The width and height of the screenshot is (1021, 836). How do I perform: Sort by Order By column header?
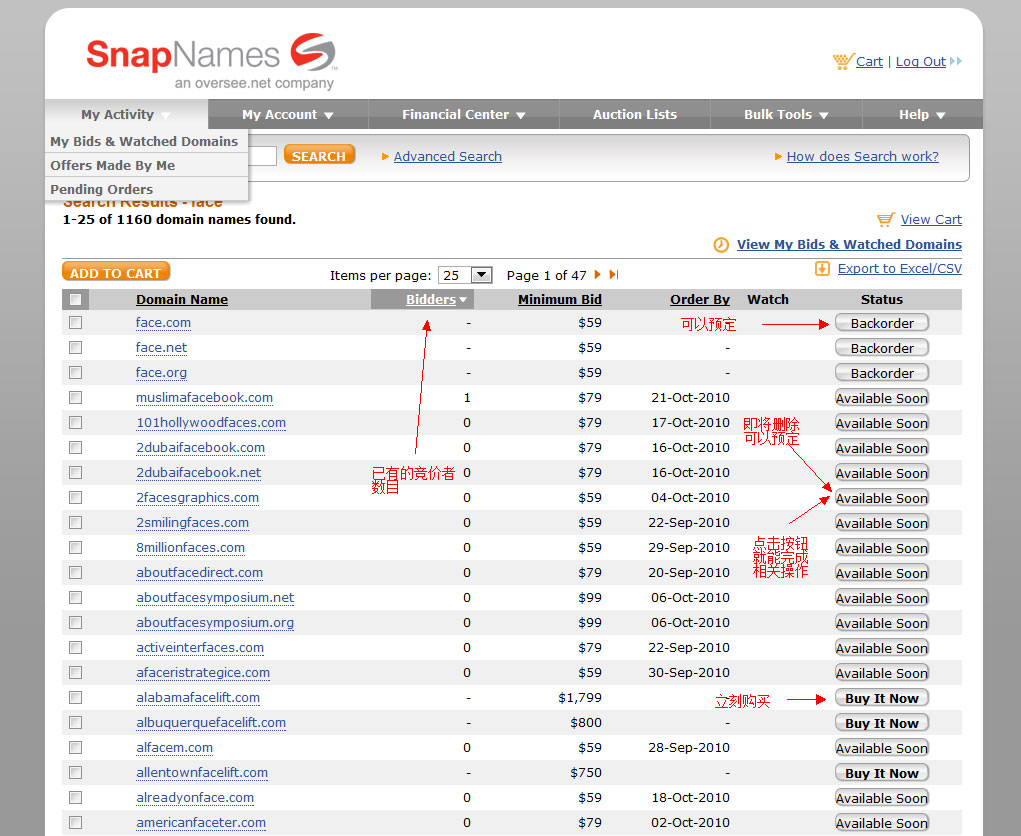click(700, 300)
